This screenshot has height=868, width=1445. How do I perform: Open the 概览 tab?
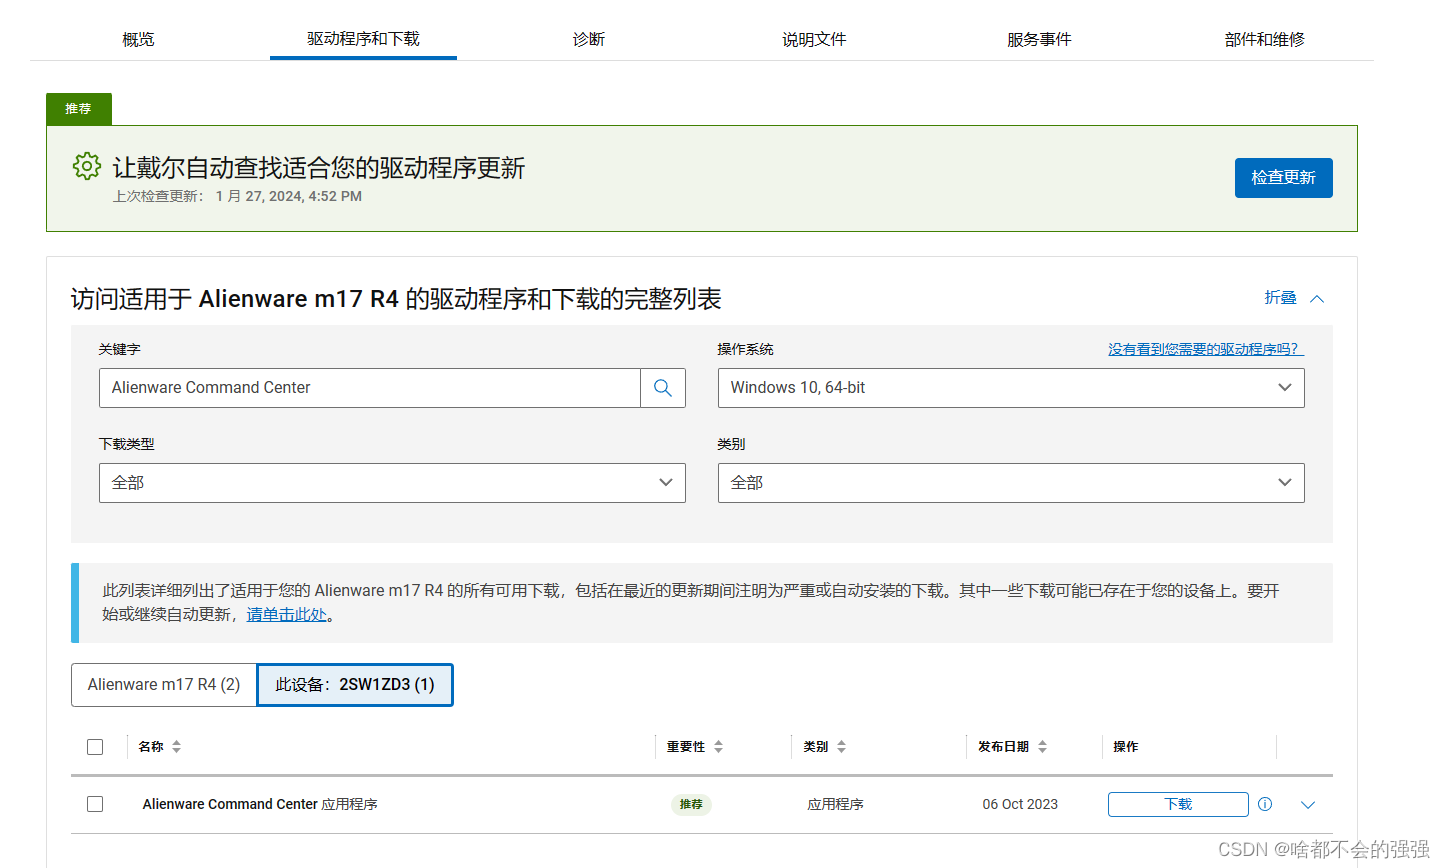tap(138, 39)
